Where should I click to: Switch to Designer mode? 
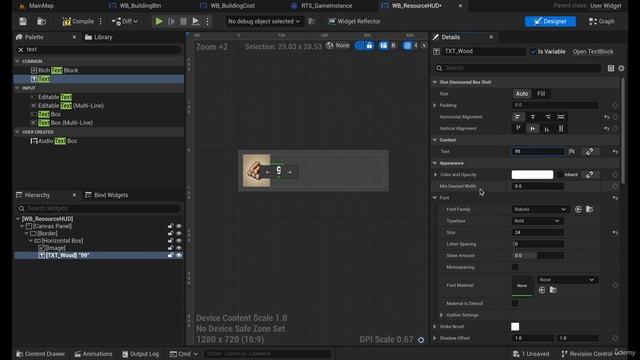pyautogui.click(x=550, y=21)
